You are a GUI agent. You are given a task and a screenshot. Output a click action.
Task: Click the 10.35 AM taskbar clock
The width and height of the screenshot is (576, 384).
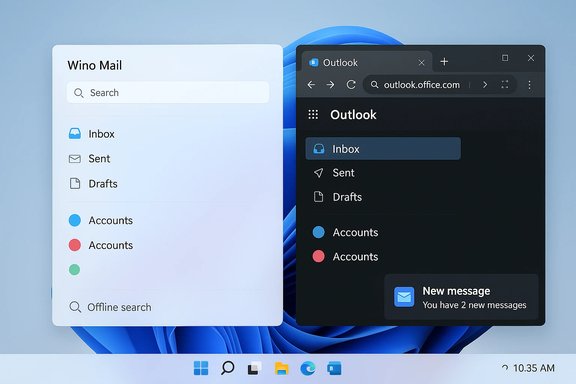coord(534,368)
